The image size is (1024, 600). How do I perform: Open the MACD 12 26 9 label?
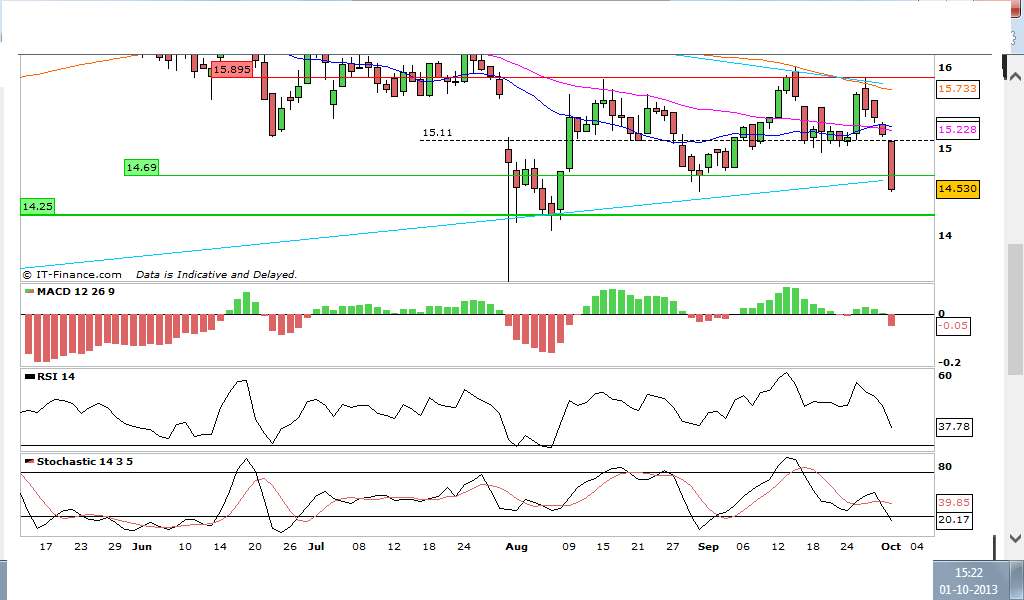(x=76, y=291)
